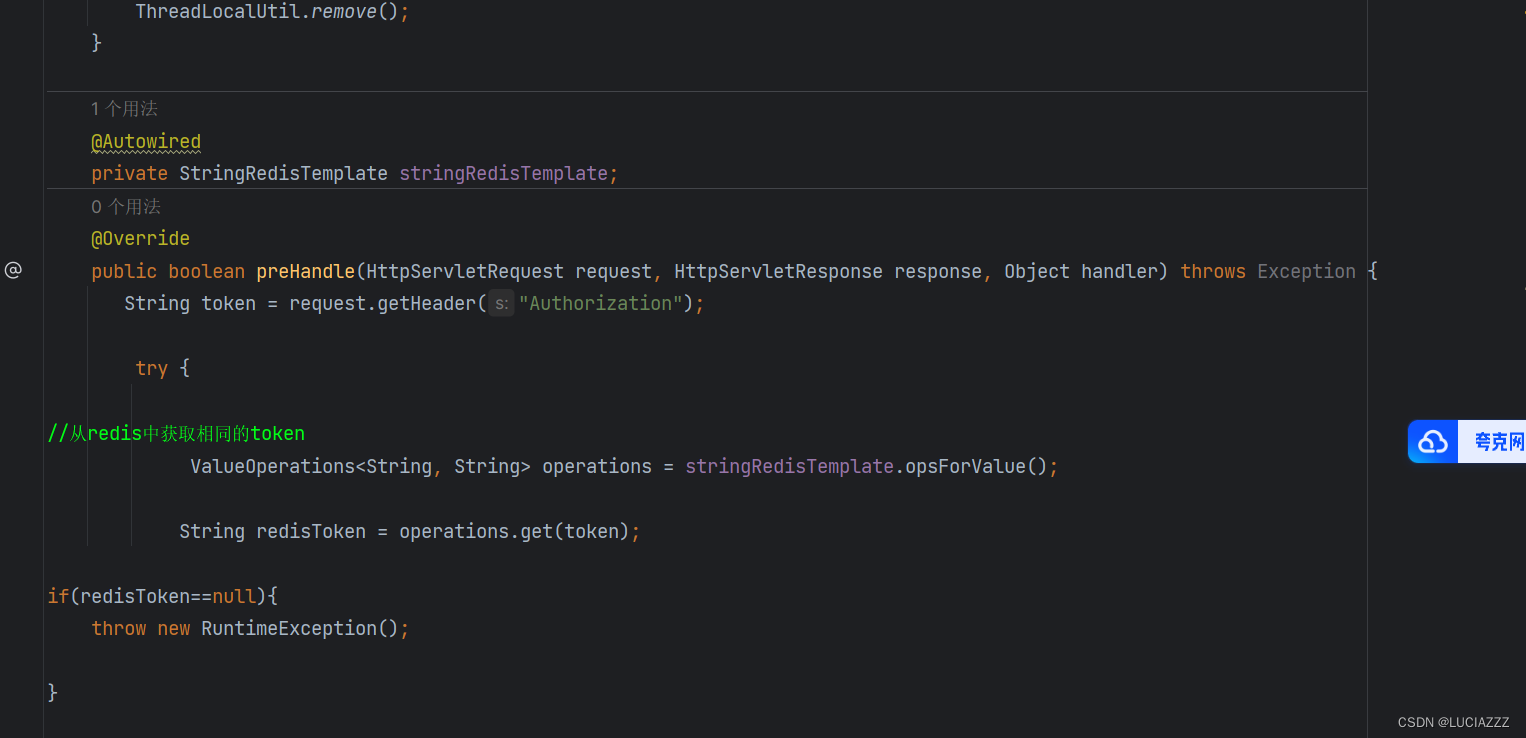Click the private keyword

coord(129,173)
